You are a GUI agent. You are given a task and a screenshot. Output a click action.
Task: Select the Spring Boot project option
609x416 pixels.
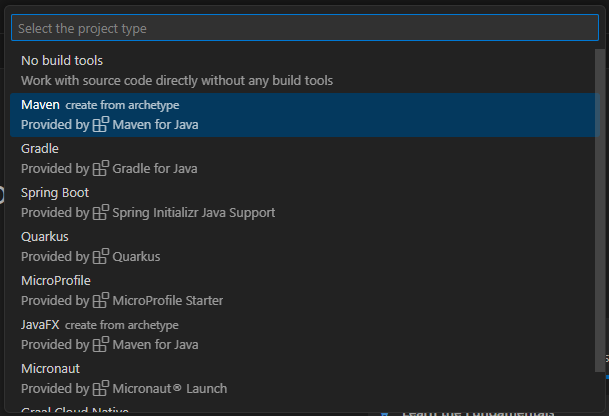[55, 192]
